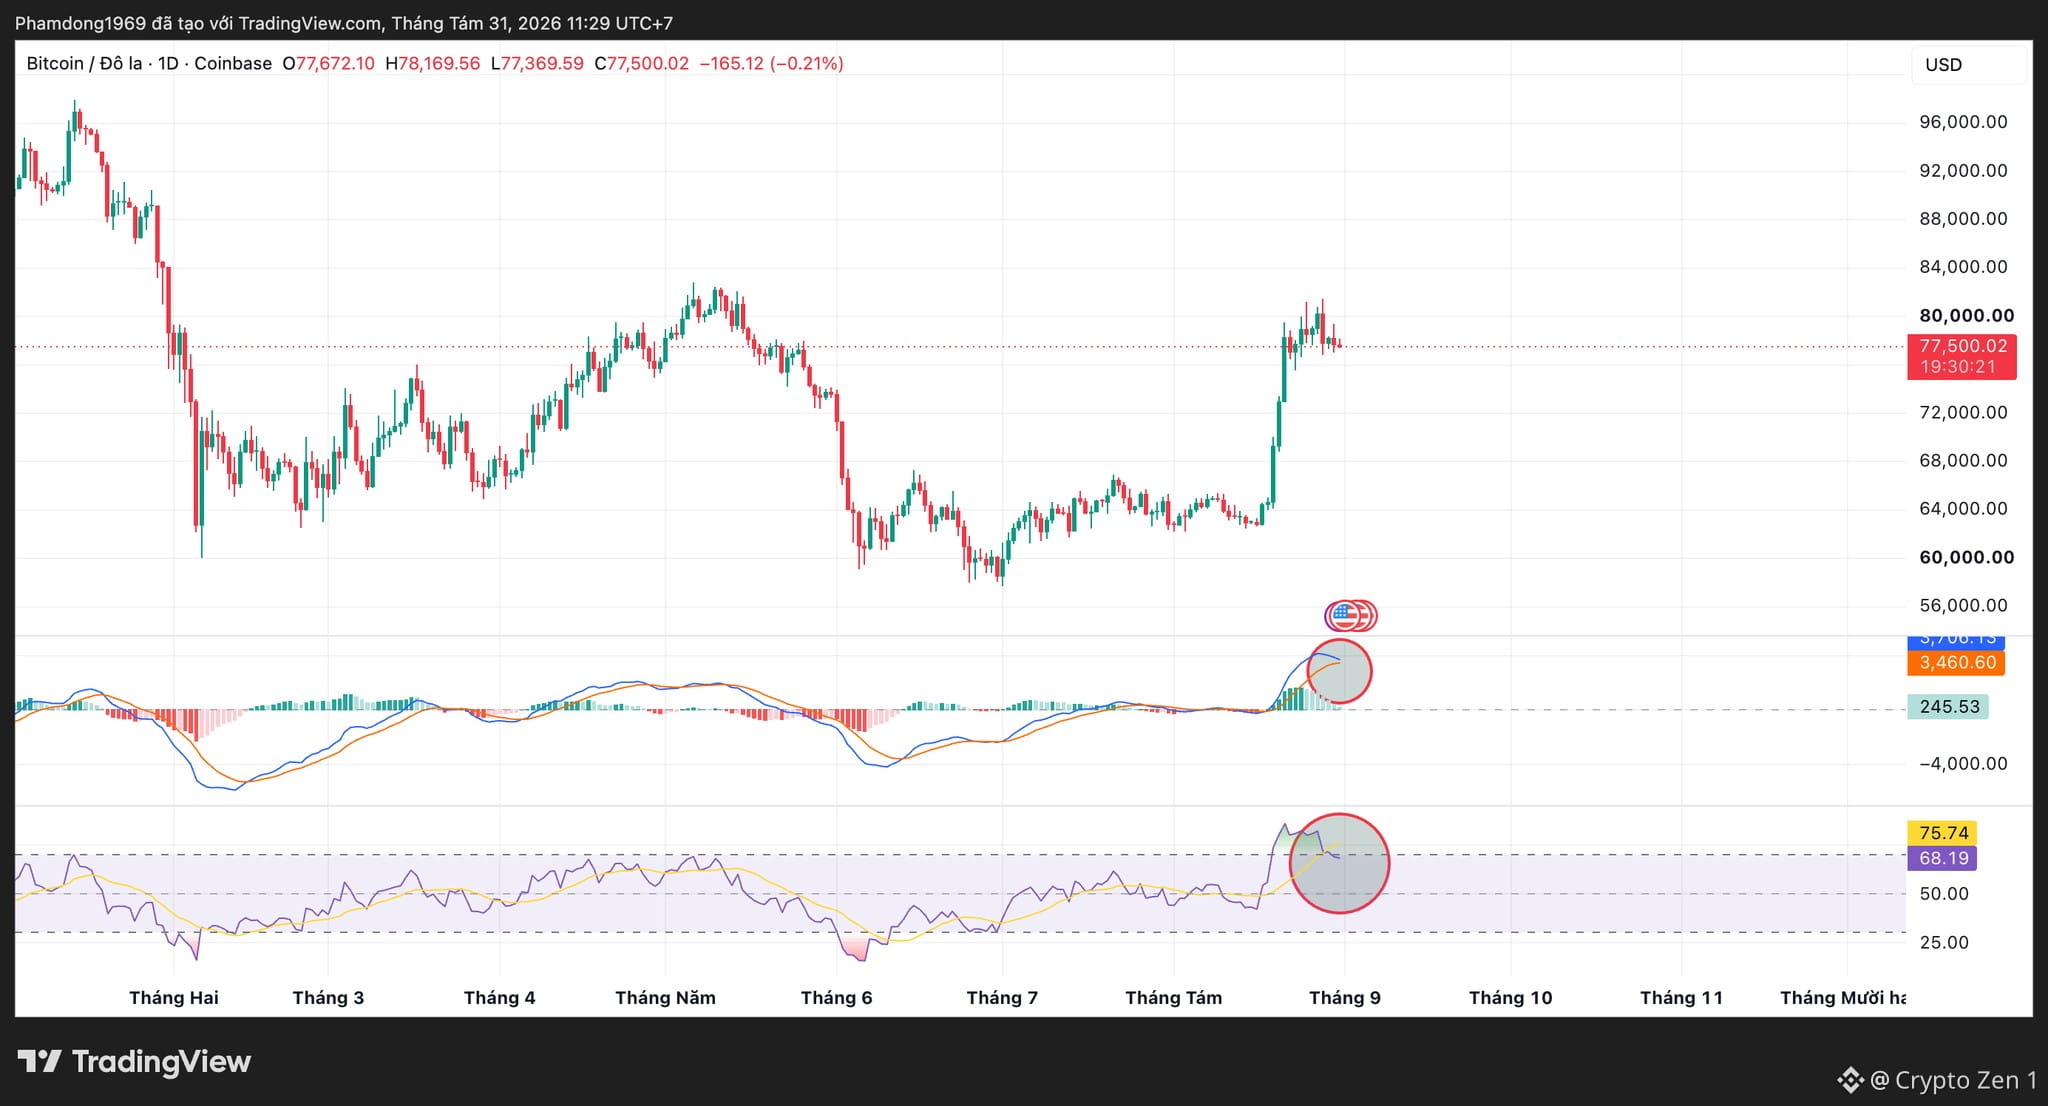
Task: Click the 96,000.00 price axis label
Action: click(x=1963, y=122)
